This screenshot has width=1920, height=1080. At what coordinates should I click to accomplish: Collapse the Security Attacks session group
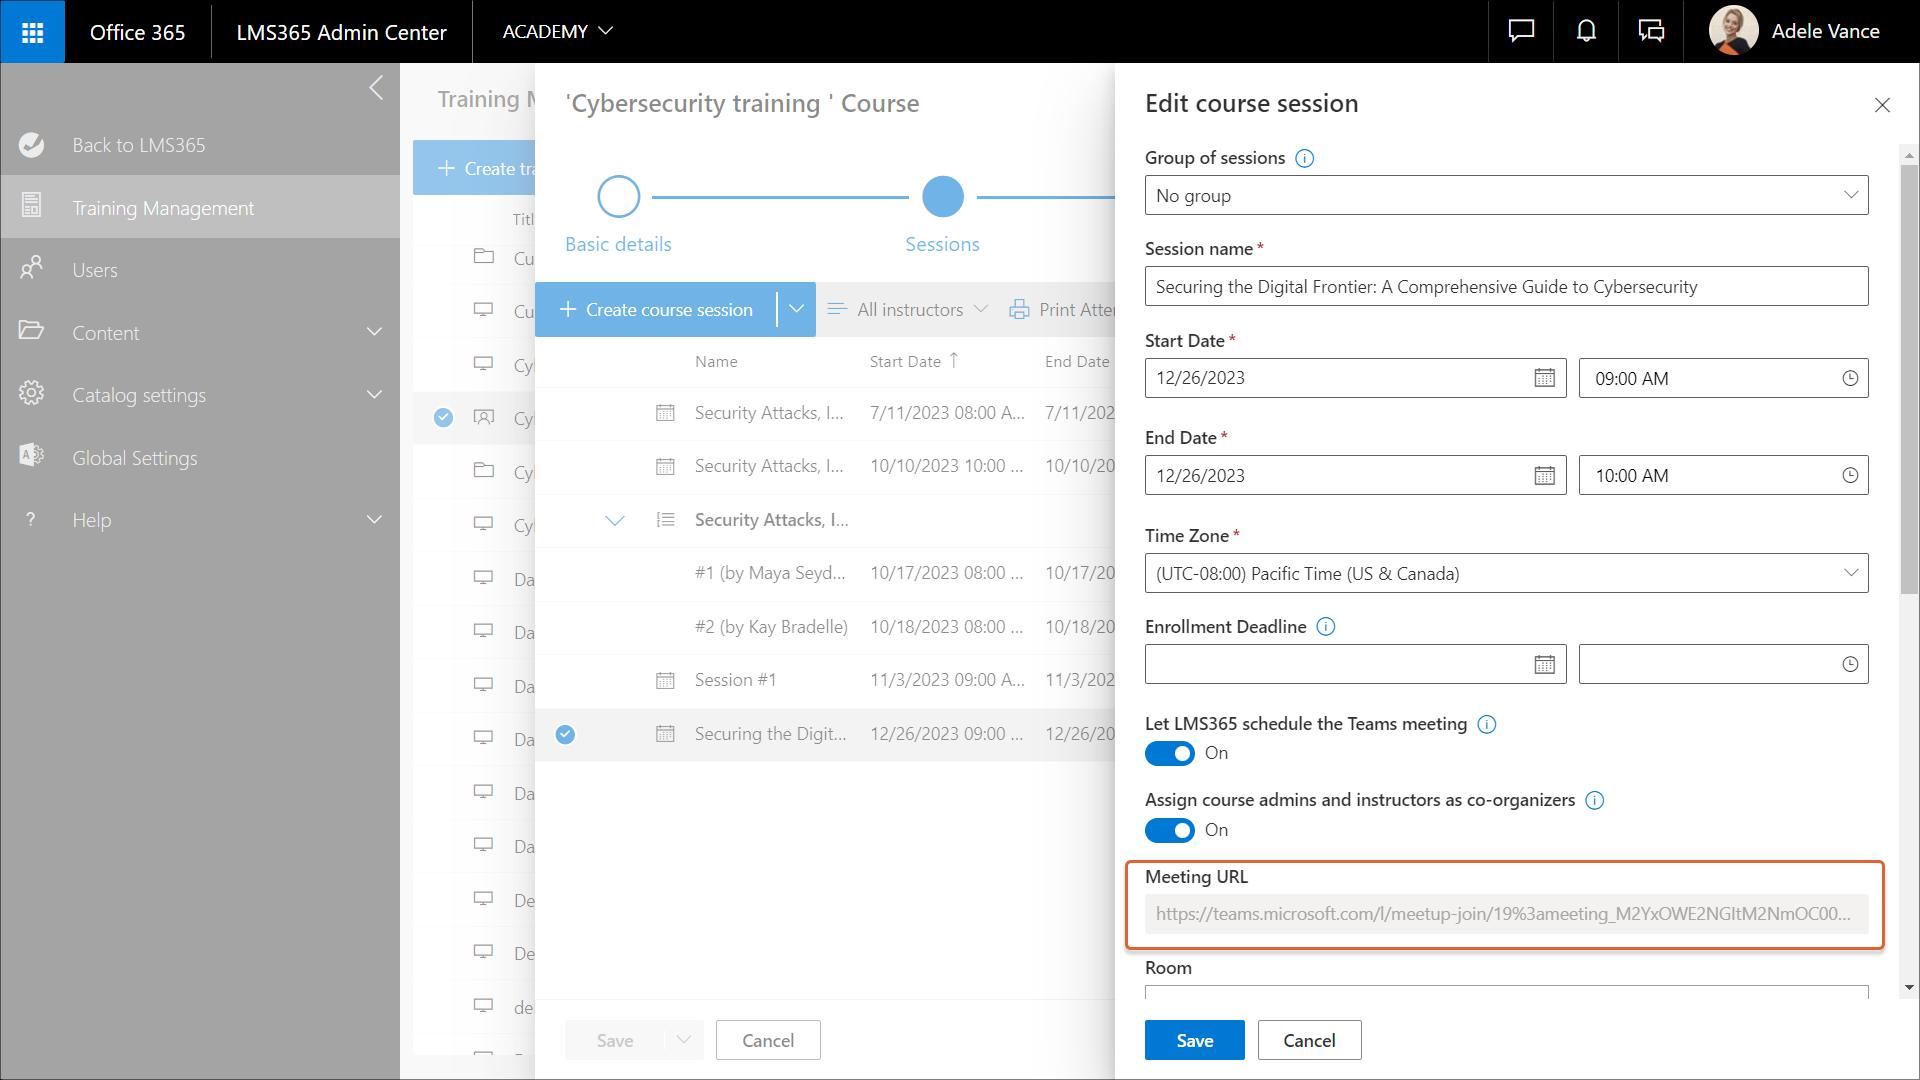[x=615, y=520]
